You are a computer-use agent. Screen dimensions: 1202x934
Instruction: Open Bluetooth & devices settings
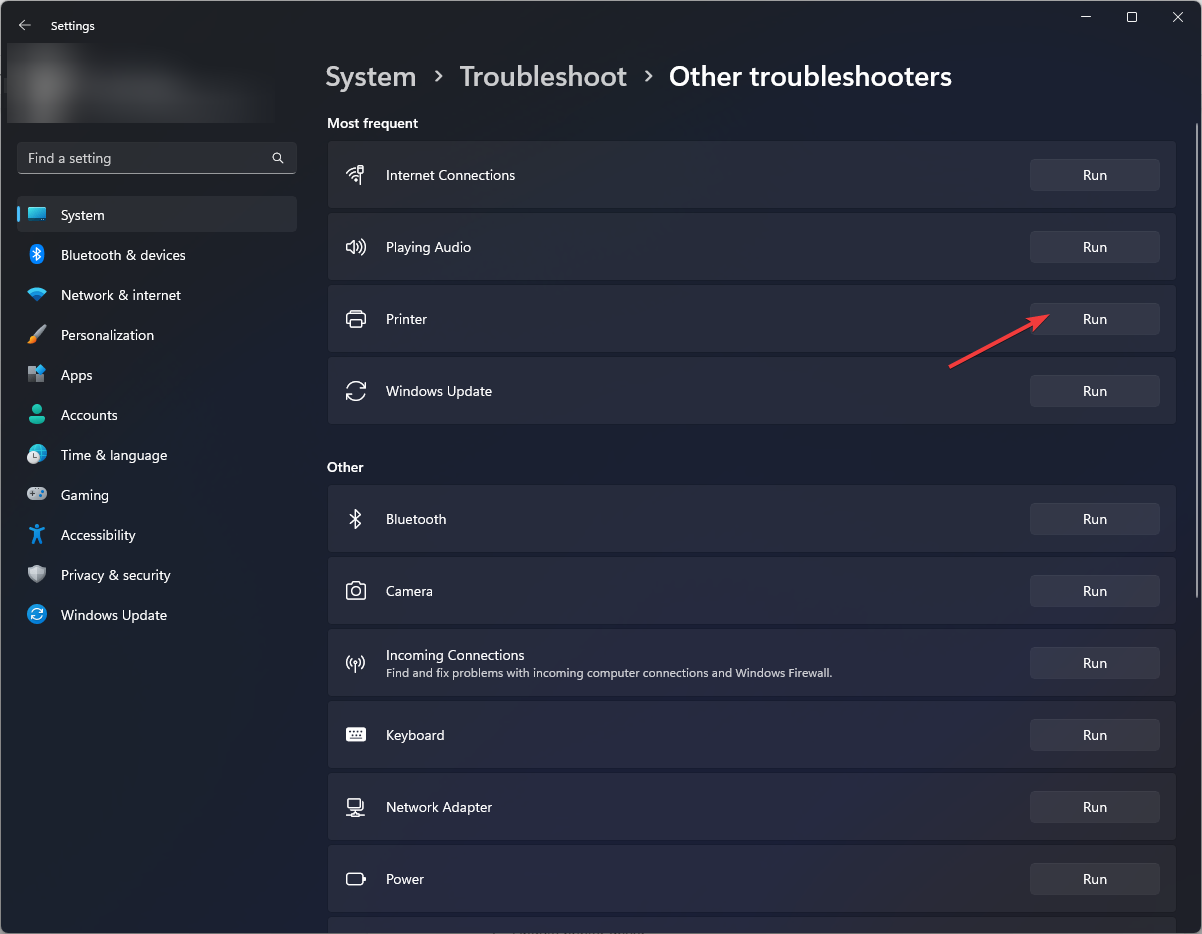(x=157, y=255)
